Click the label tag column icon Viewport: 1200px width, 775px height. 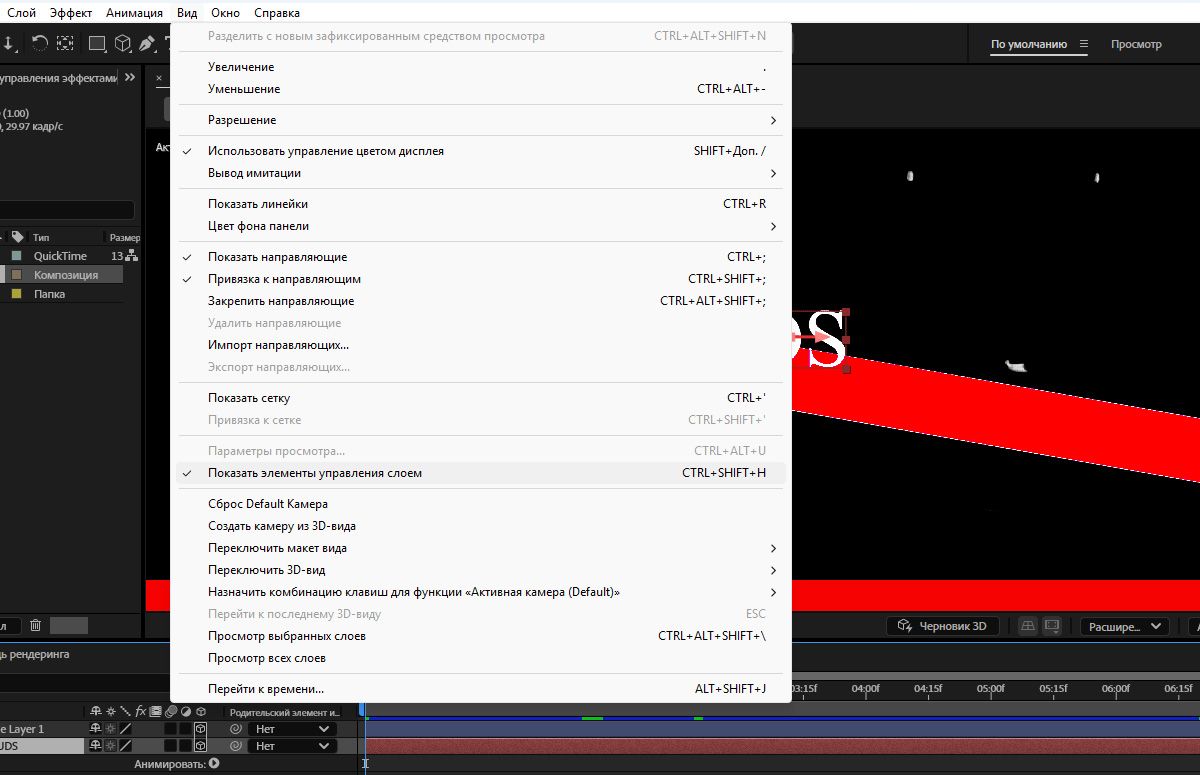pos(17,237)
